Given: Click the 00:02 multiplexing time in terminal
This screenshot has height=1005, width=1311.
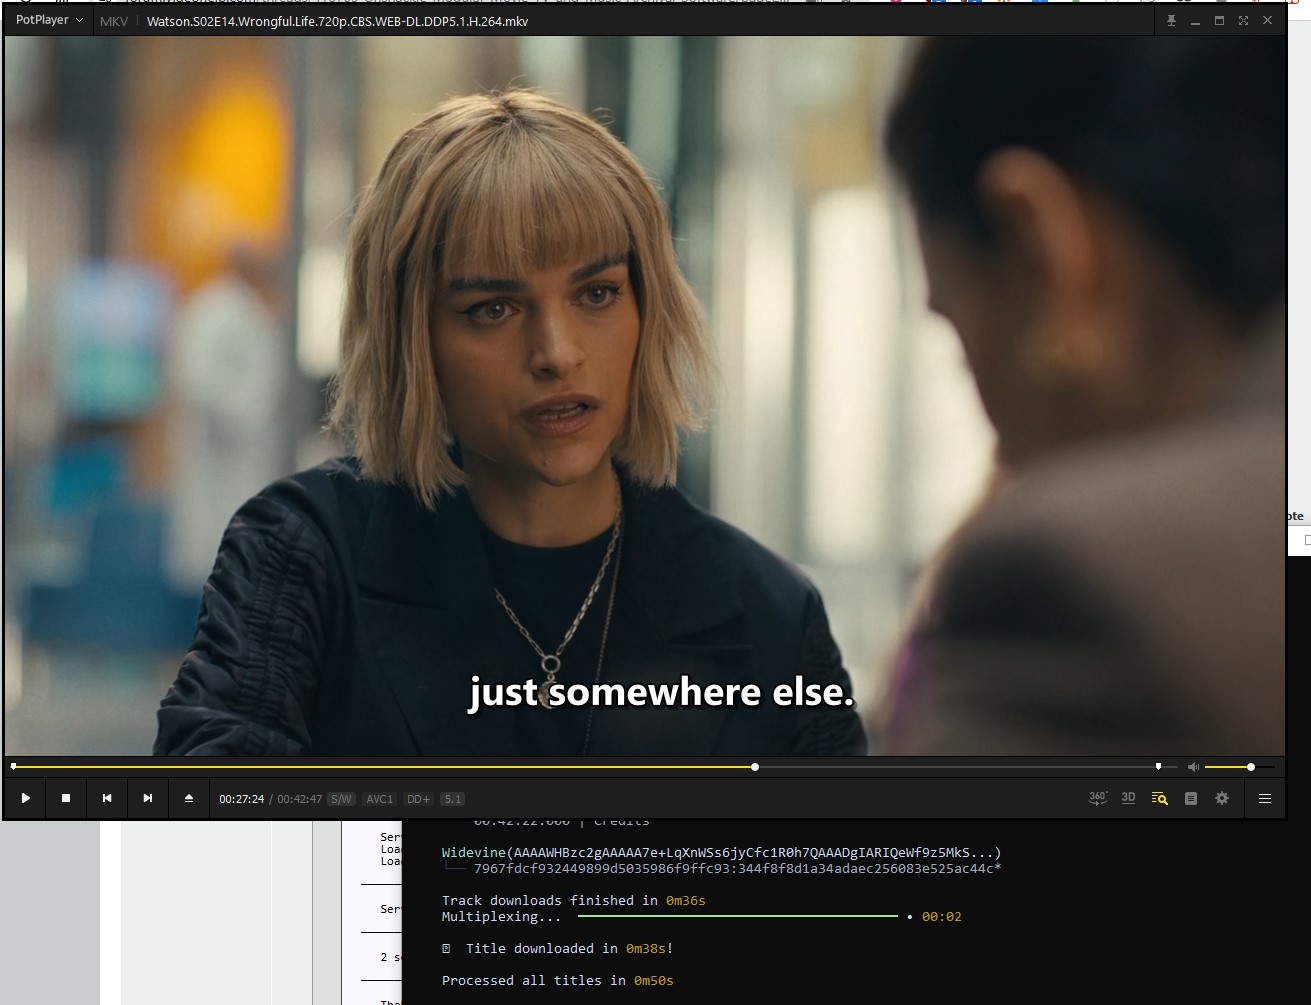Looking at the screenshot, I should pos(942,917).
